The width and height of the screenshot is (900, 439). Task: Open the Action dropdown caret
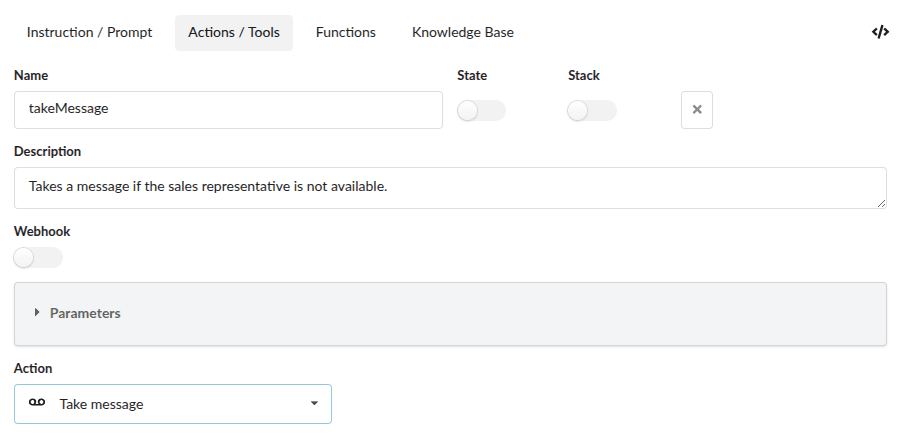[x=314, y=404]
